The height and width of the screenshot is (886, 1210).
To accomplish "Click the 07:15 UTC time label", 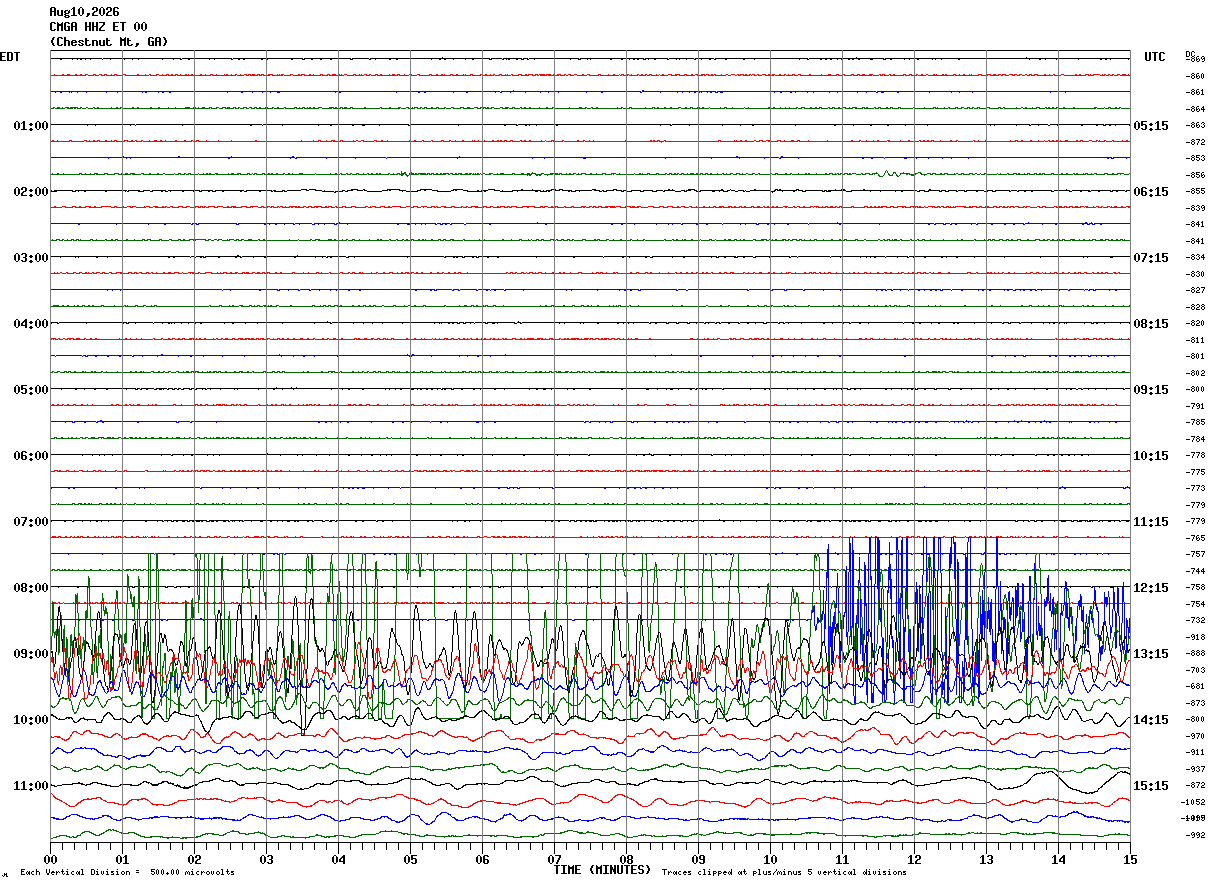I will (x=1151, y=258).
